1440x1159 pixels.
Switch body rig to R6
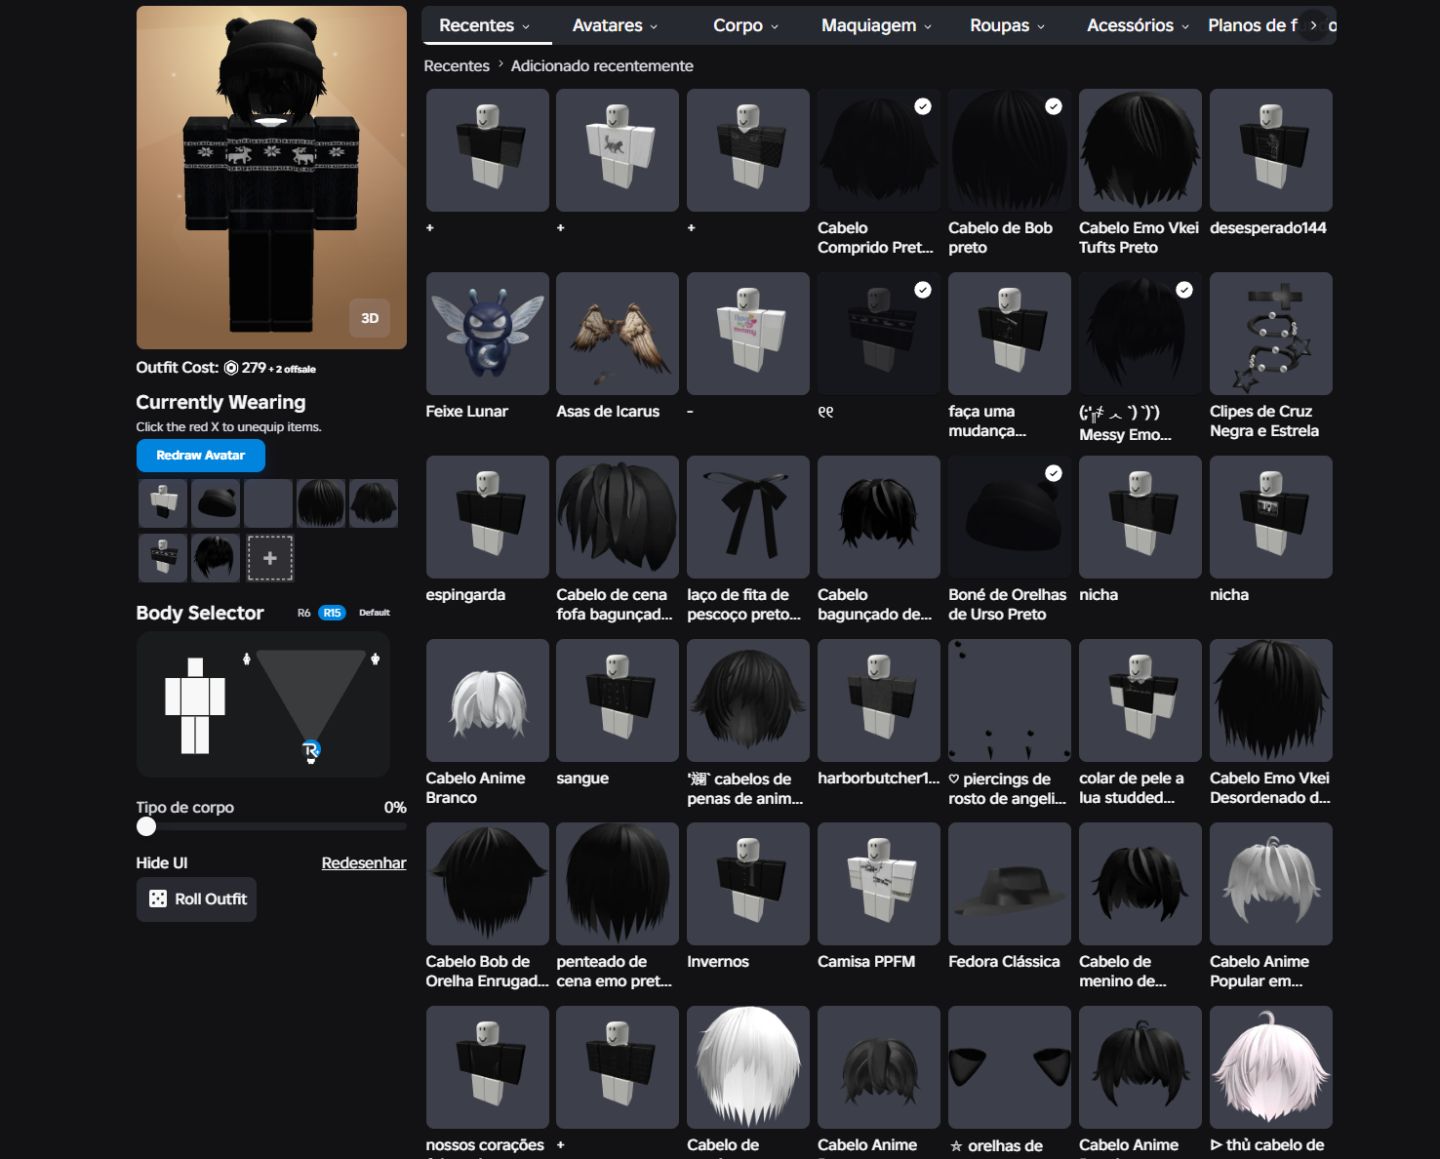[x=304, y=613]
